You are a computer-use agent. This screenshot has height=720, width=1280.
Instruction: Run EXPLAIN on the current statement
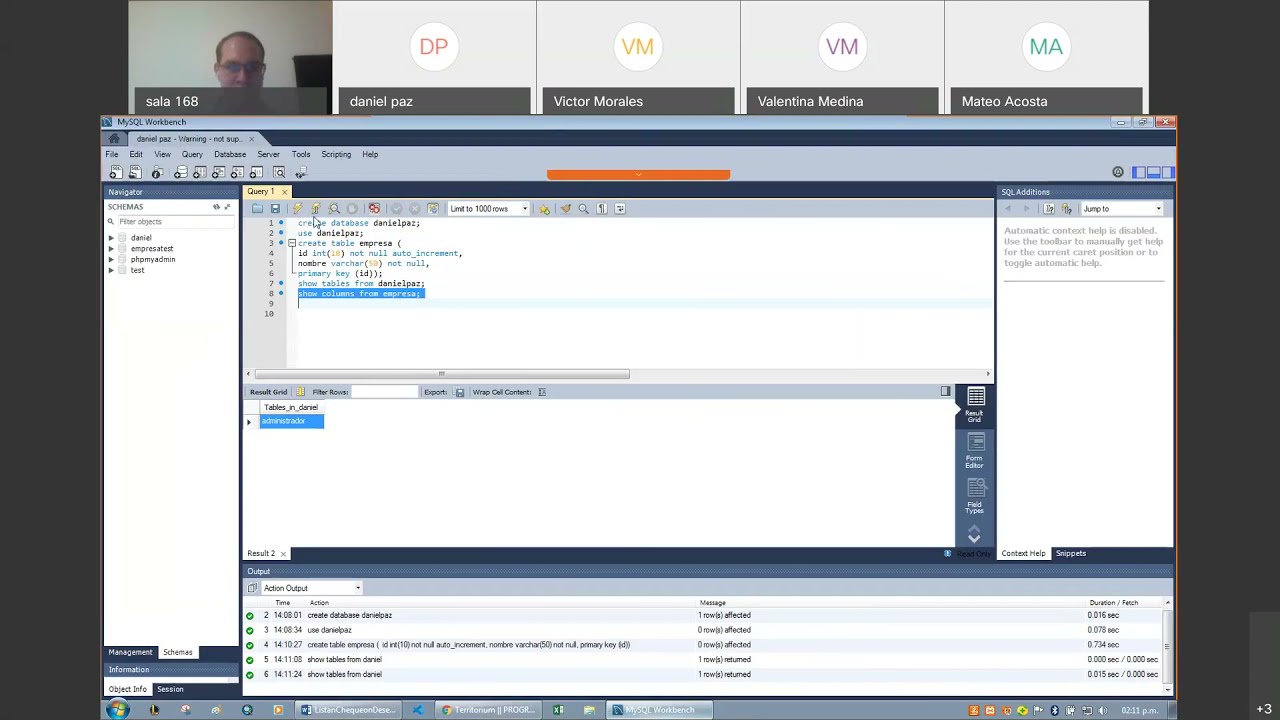point(335,209)
